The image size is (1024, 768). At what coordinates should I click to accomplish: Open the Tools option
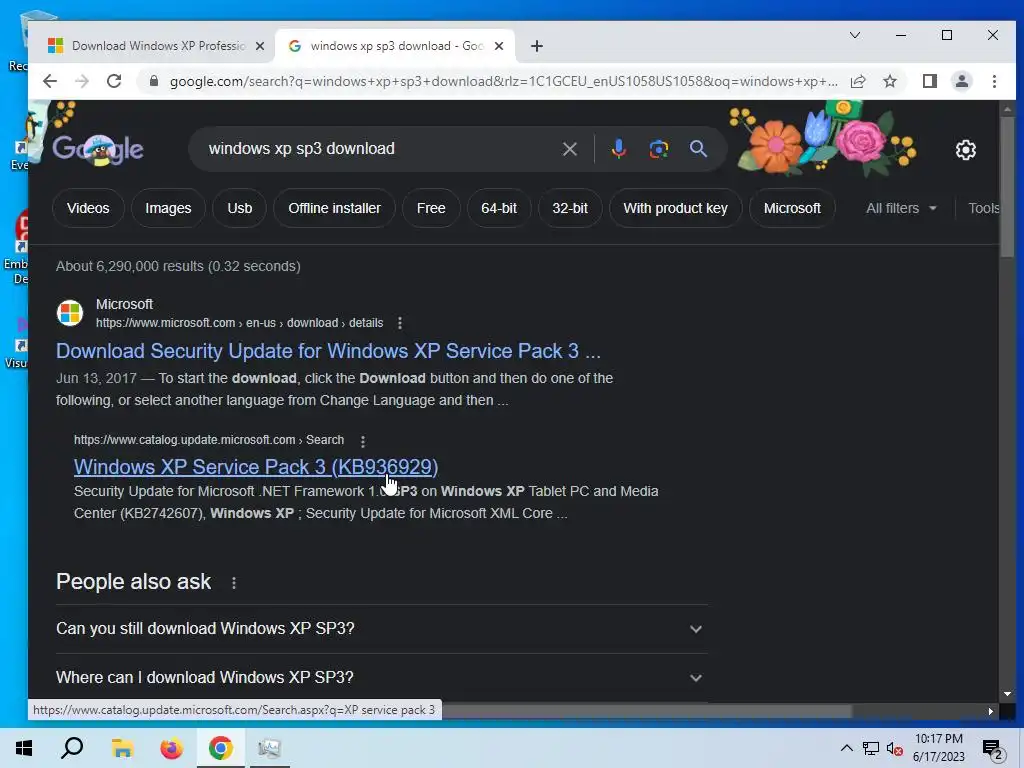984,208
